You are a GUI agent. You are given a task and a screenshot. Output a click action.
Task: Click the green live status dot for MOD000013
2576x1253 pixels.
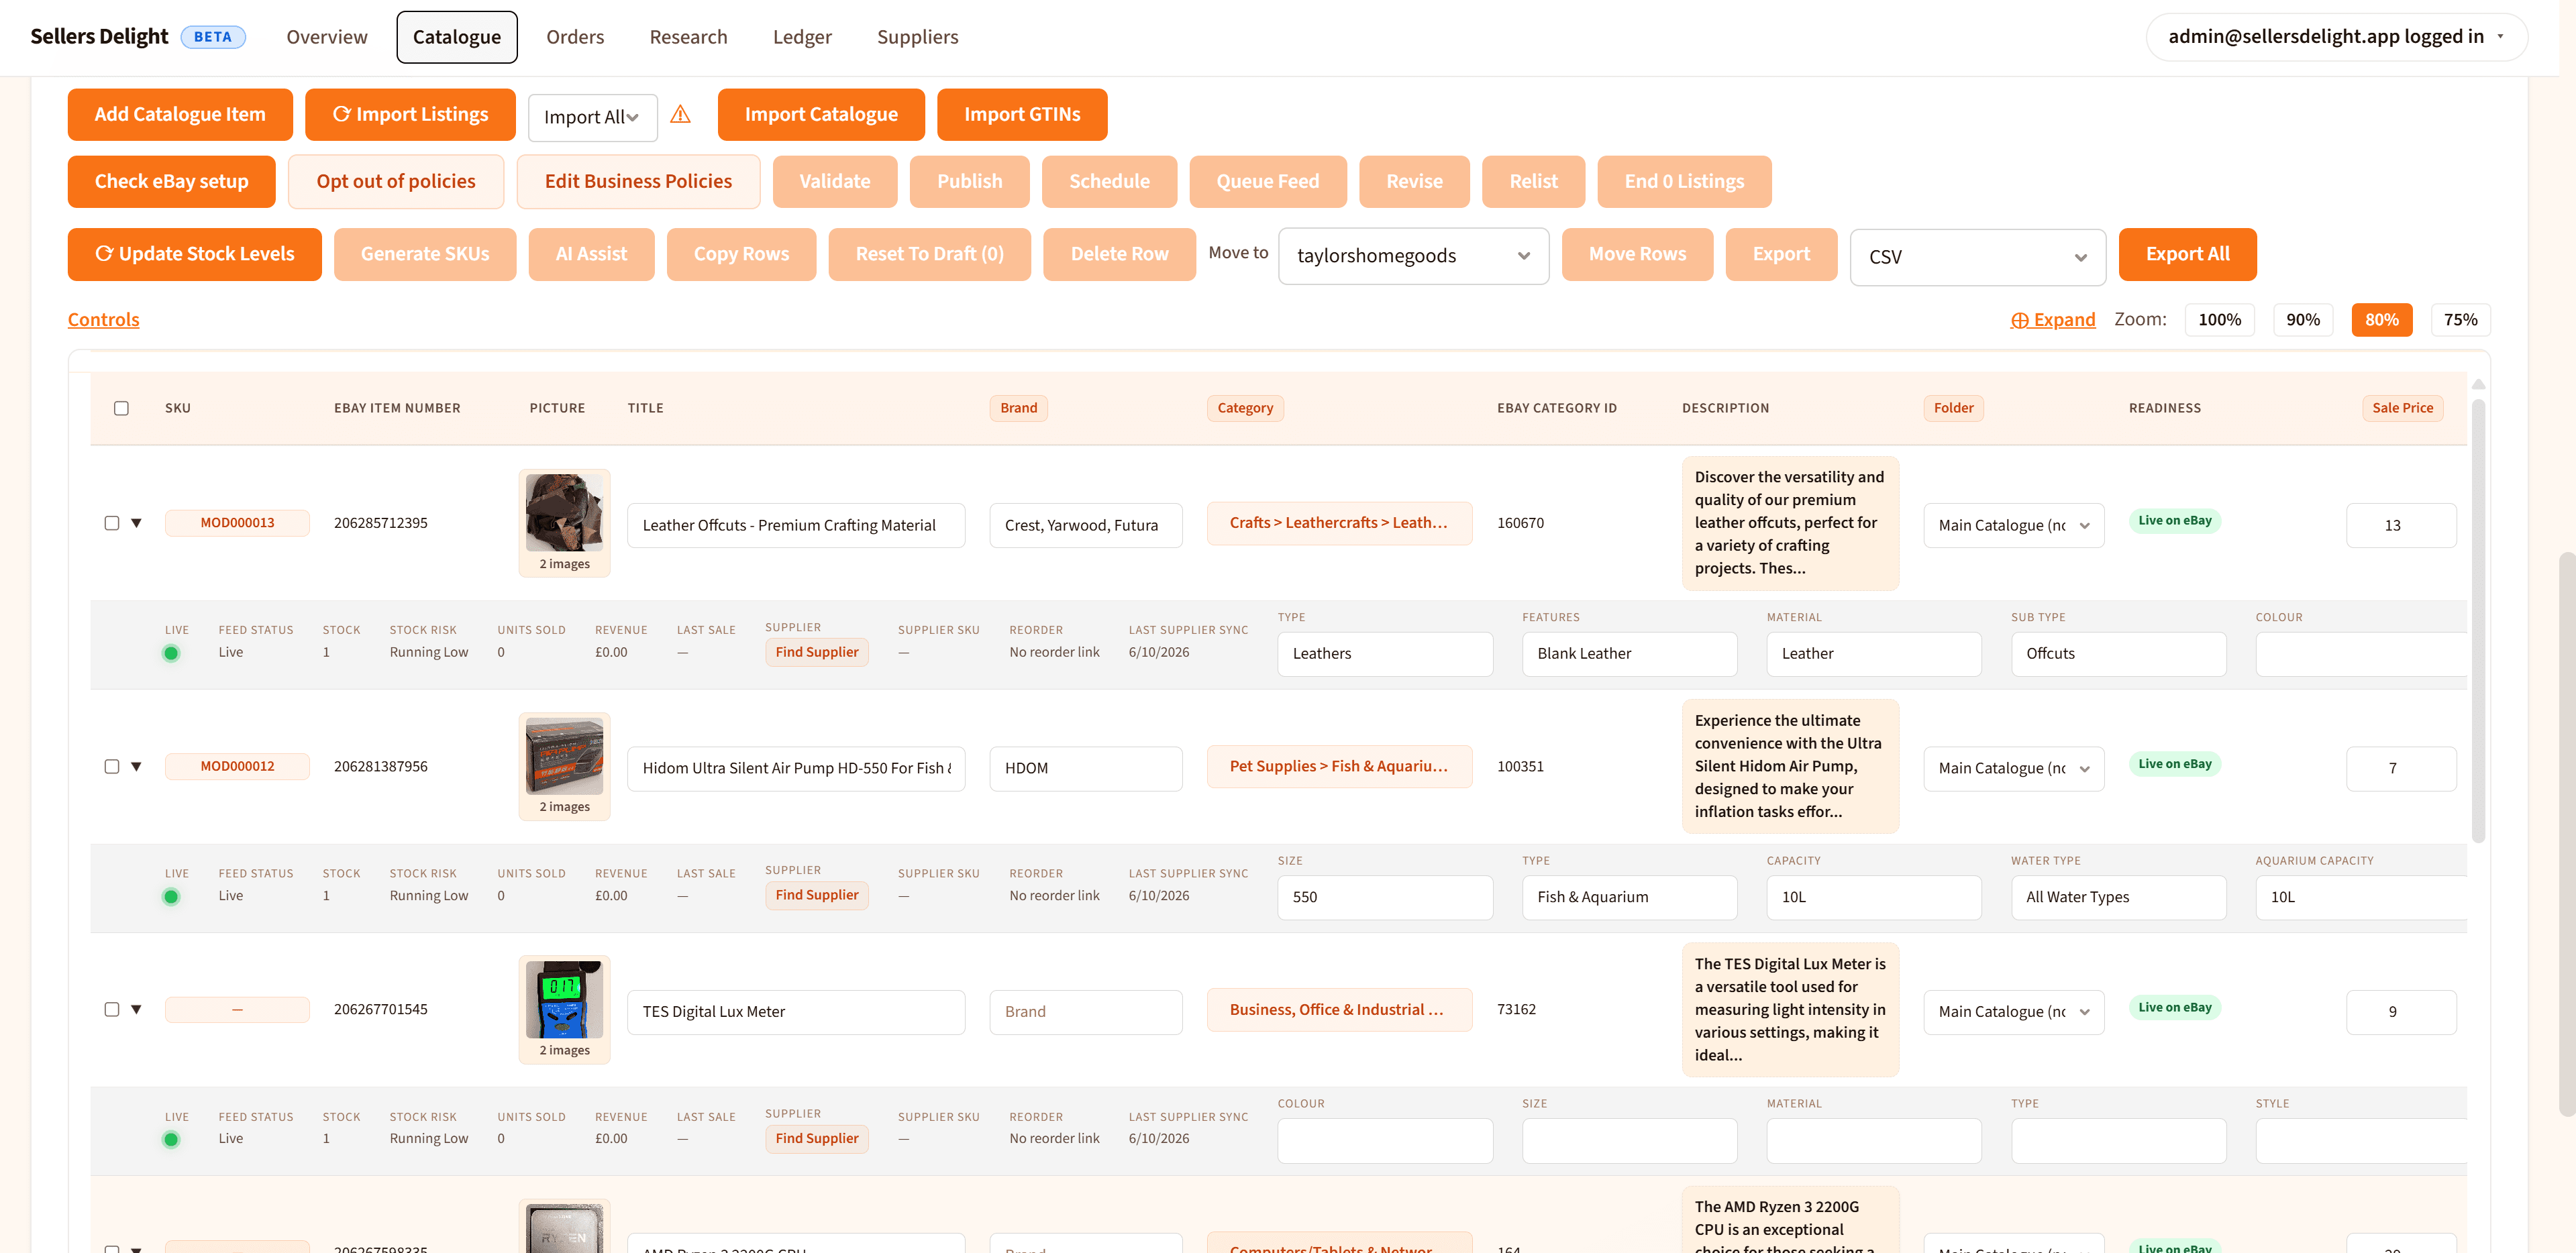click(171, 653)
